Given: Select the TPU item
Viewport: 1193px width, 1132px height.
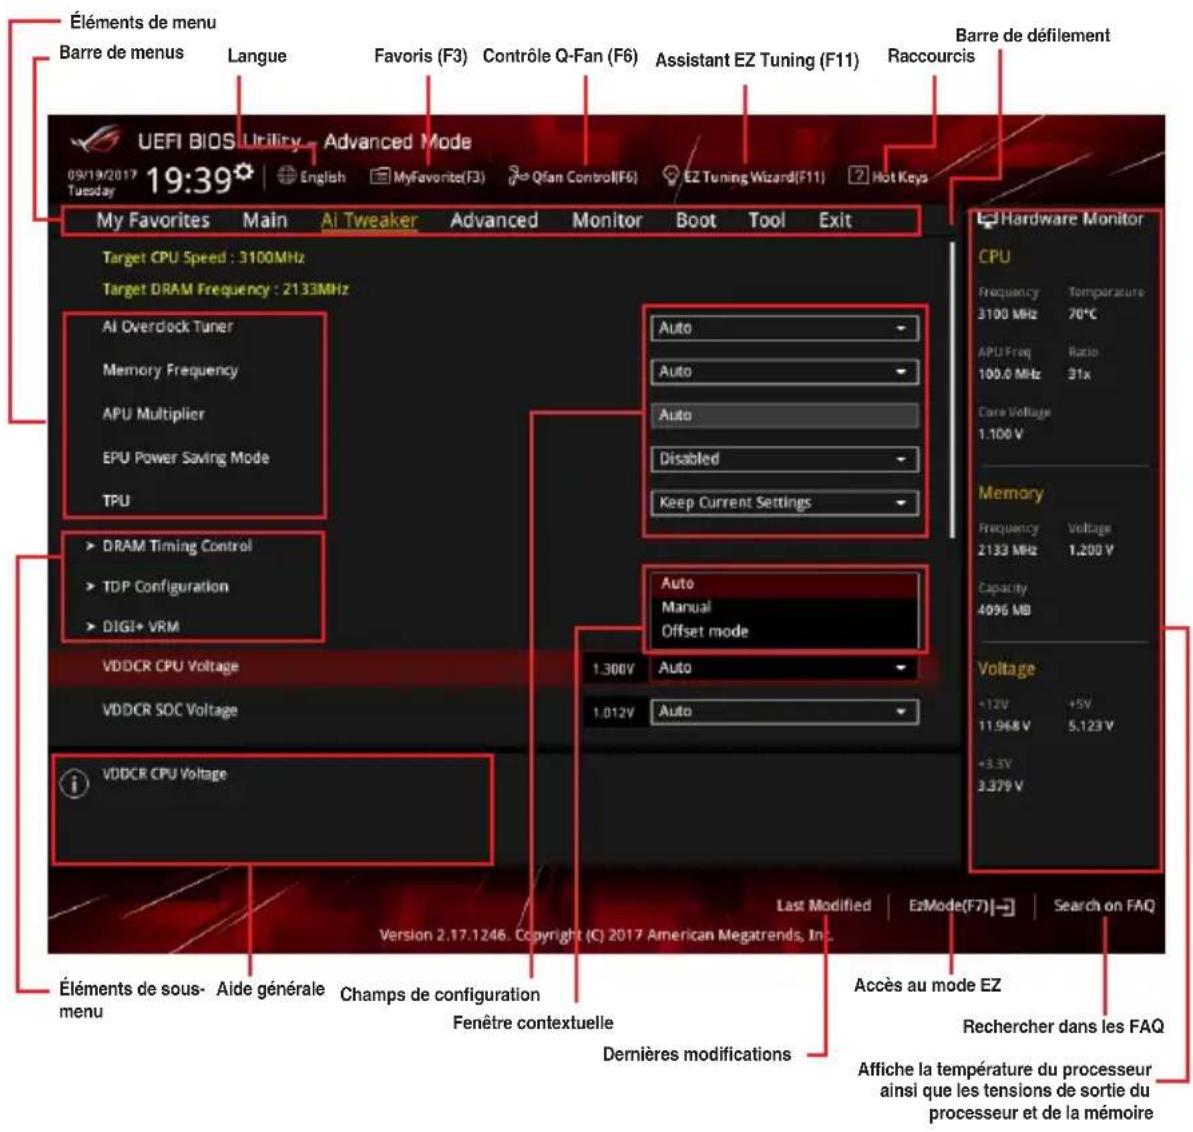Looking at the screenshot, I should pyautogui.click(x=116, y=501).
